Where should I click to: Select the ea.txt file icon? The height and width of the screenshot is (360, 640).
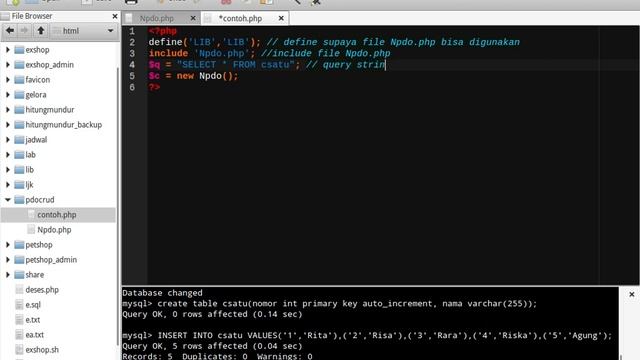[x=19, y=335]
